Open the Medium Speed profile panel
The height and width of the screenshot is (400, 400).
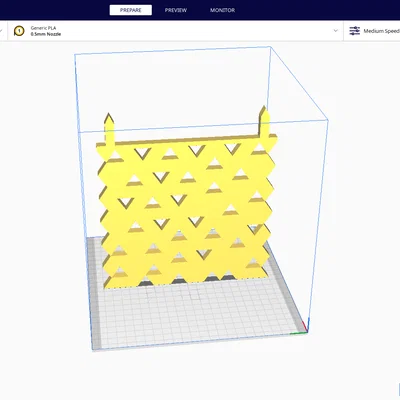pyautogui.click(x=372, y=31)
